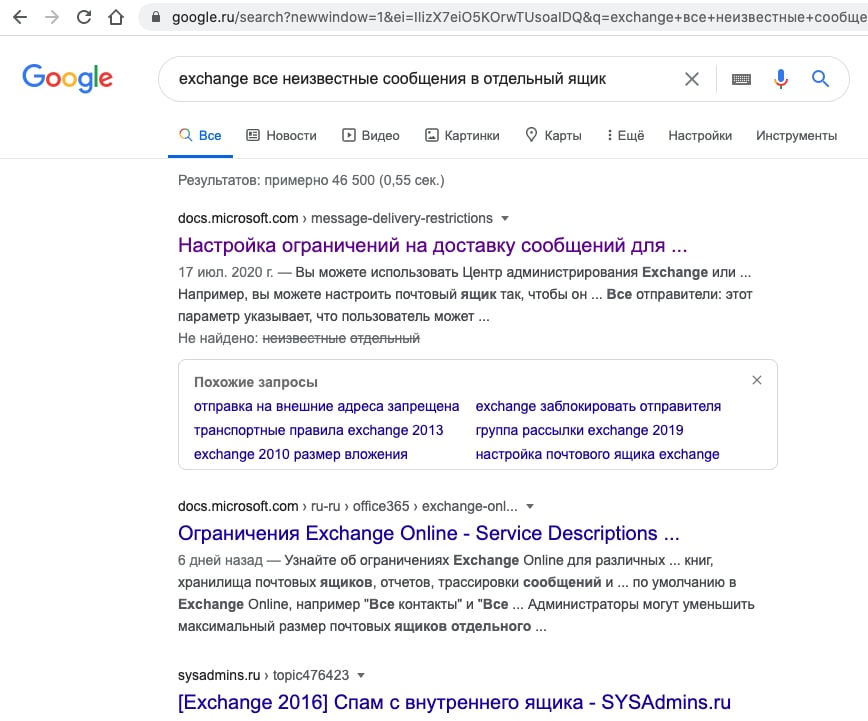
Task: Click the docs.microsoft.com message-delivery-restrictions breadcrumb
Action: tap(335, 218)
